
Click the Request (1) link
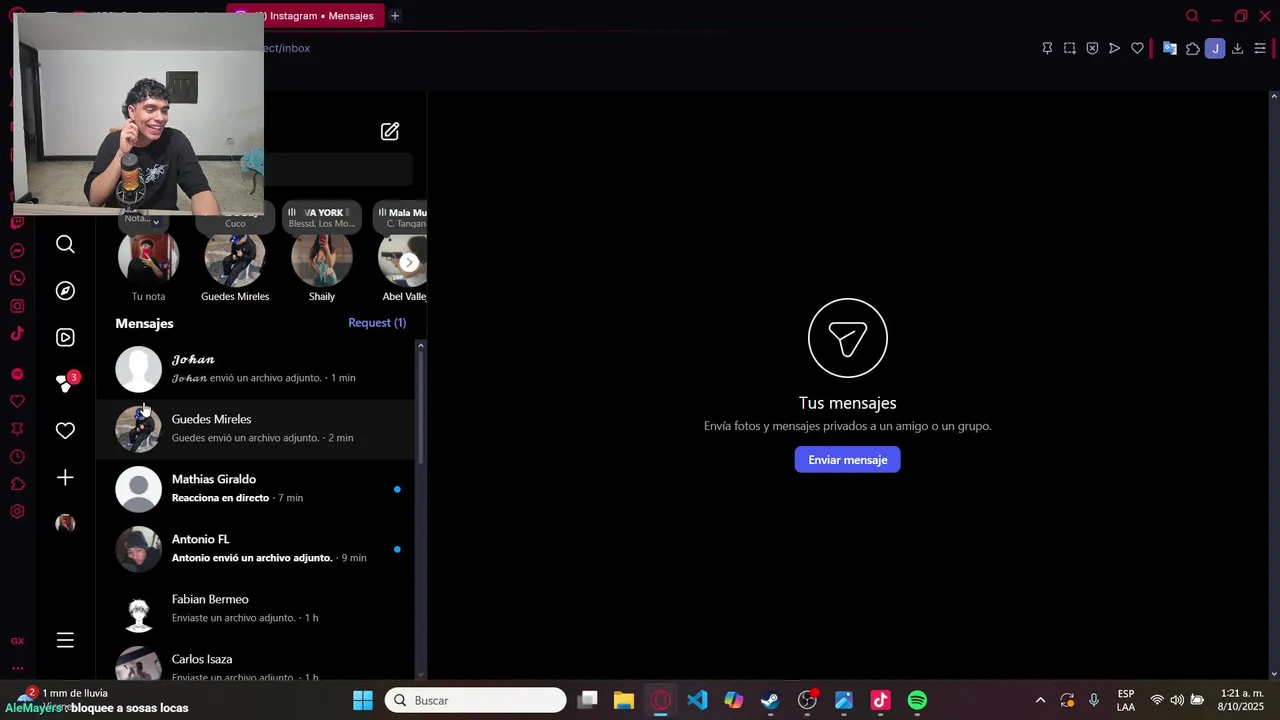(x=377, y=323)
